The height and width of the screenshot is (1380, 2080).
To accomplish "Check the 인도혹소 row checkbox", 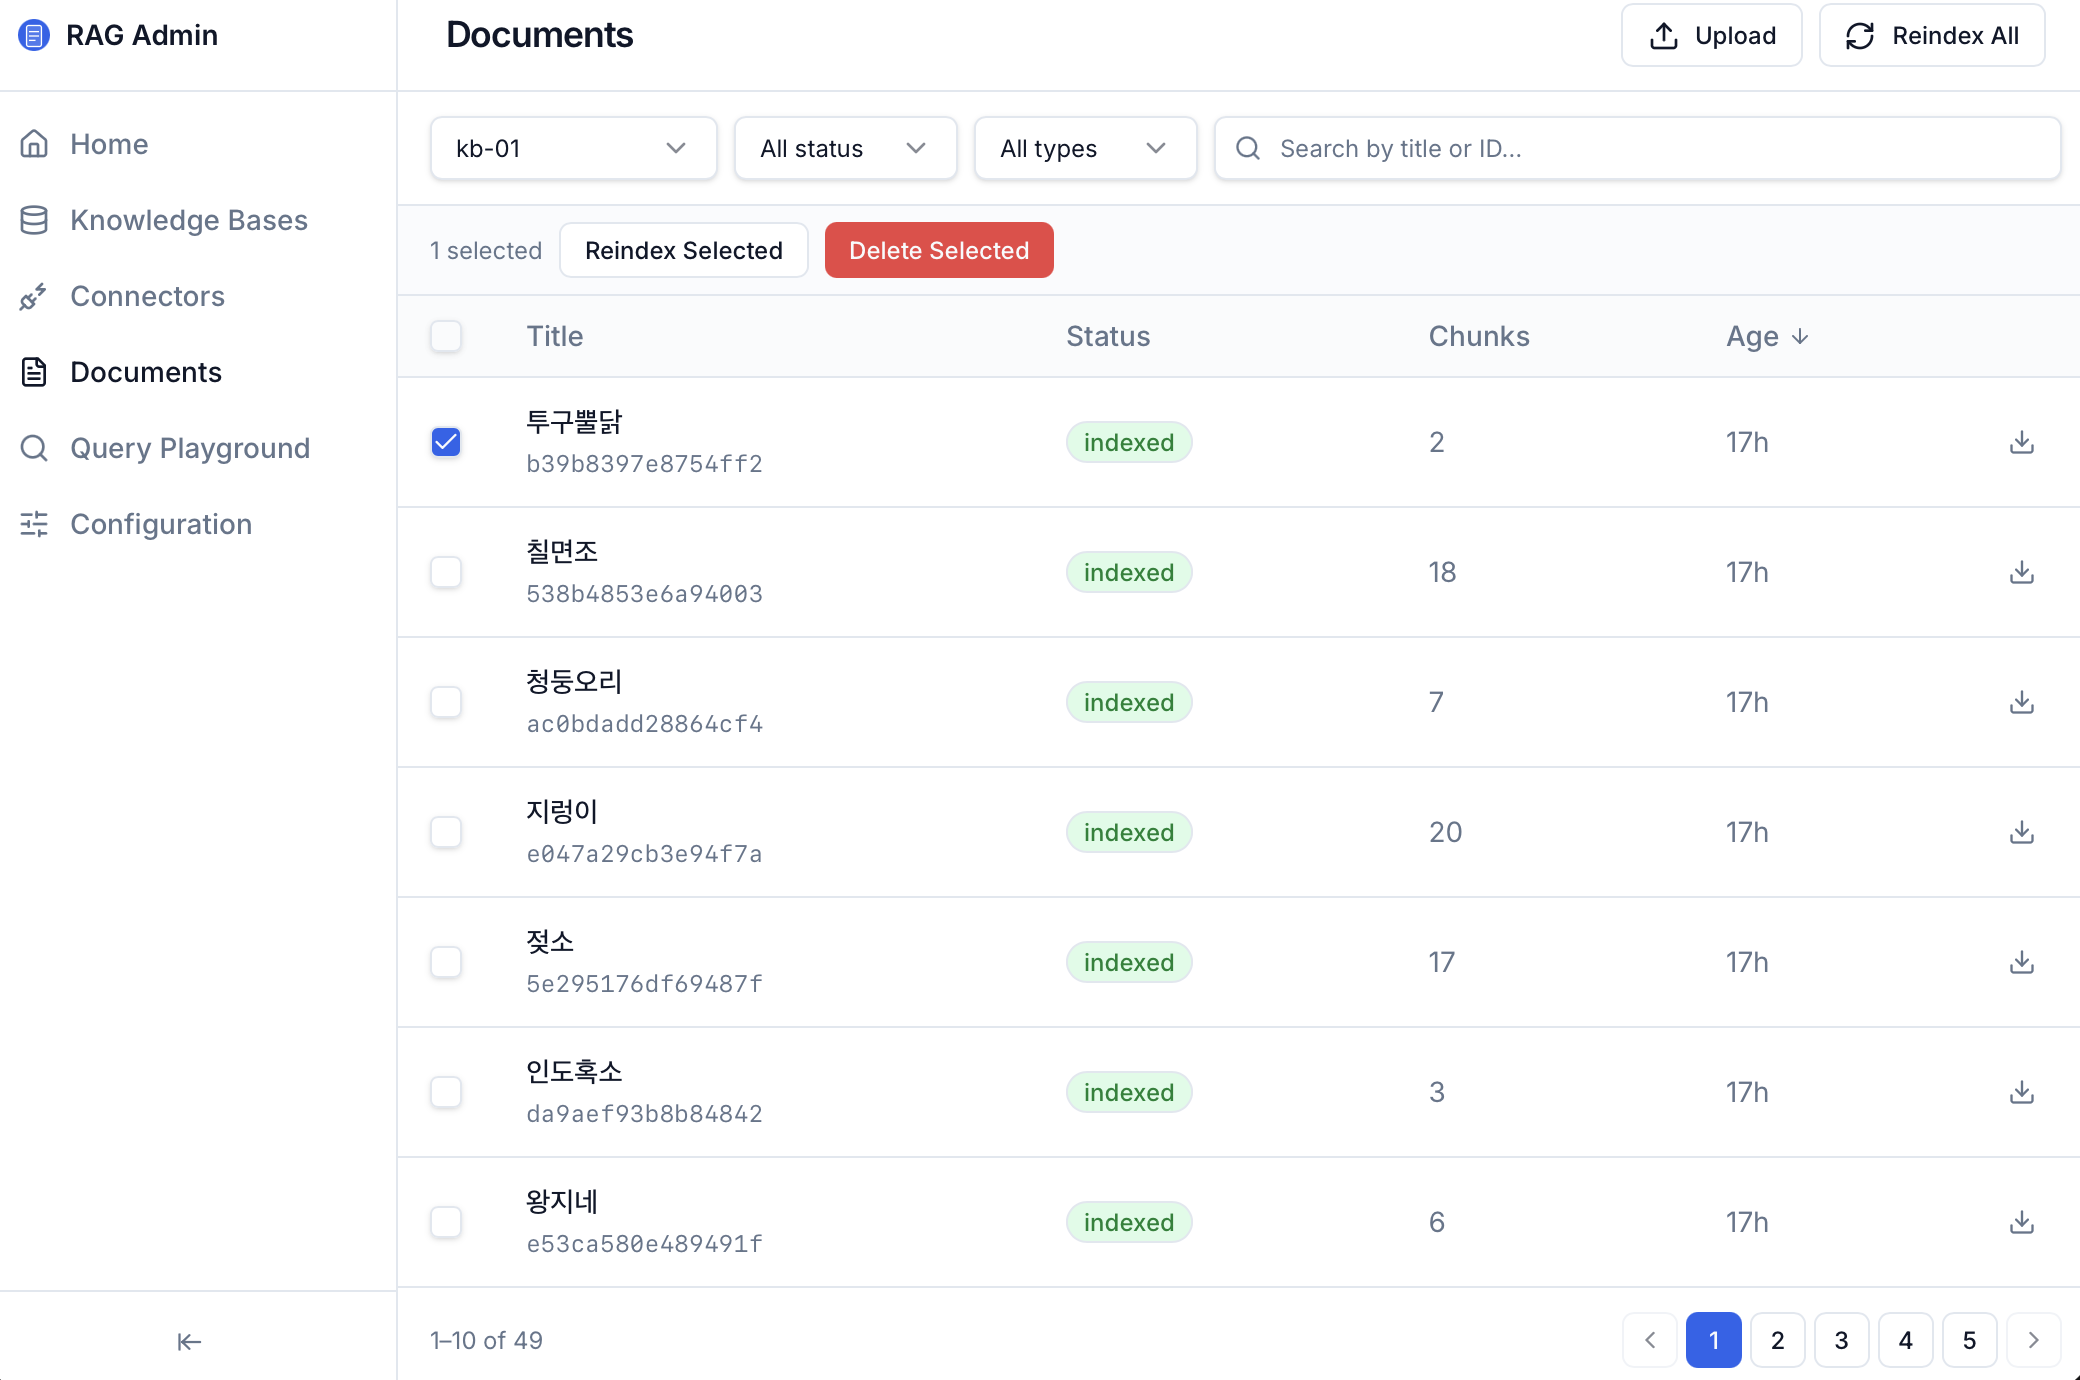I will [x=446, y=1092].
